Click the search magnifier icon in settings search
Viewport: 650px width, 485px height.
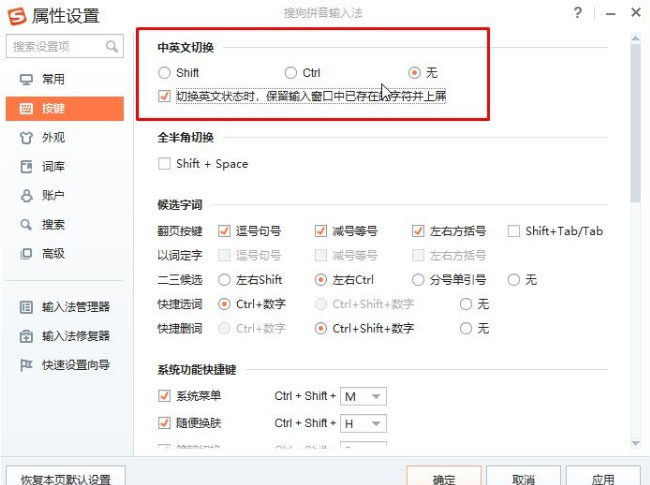pos(112,46)
